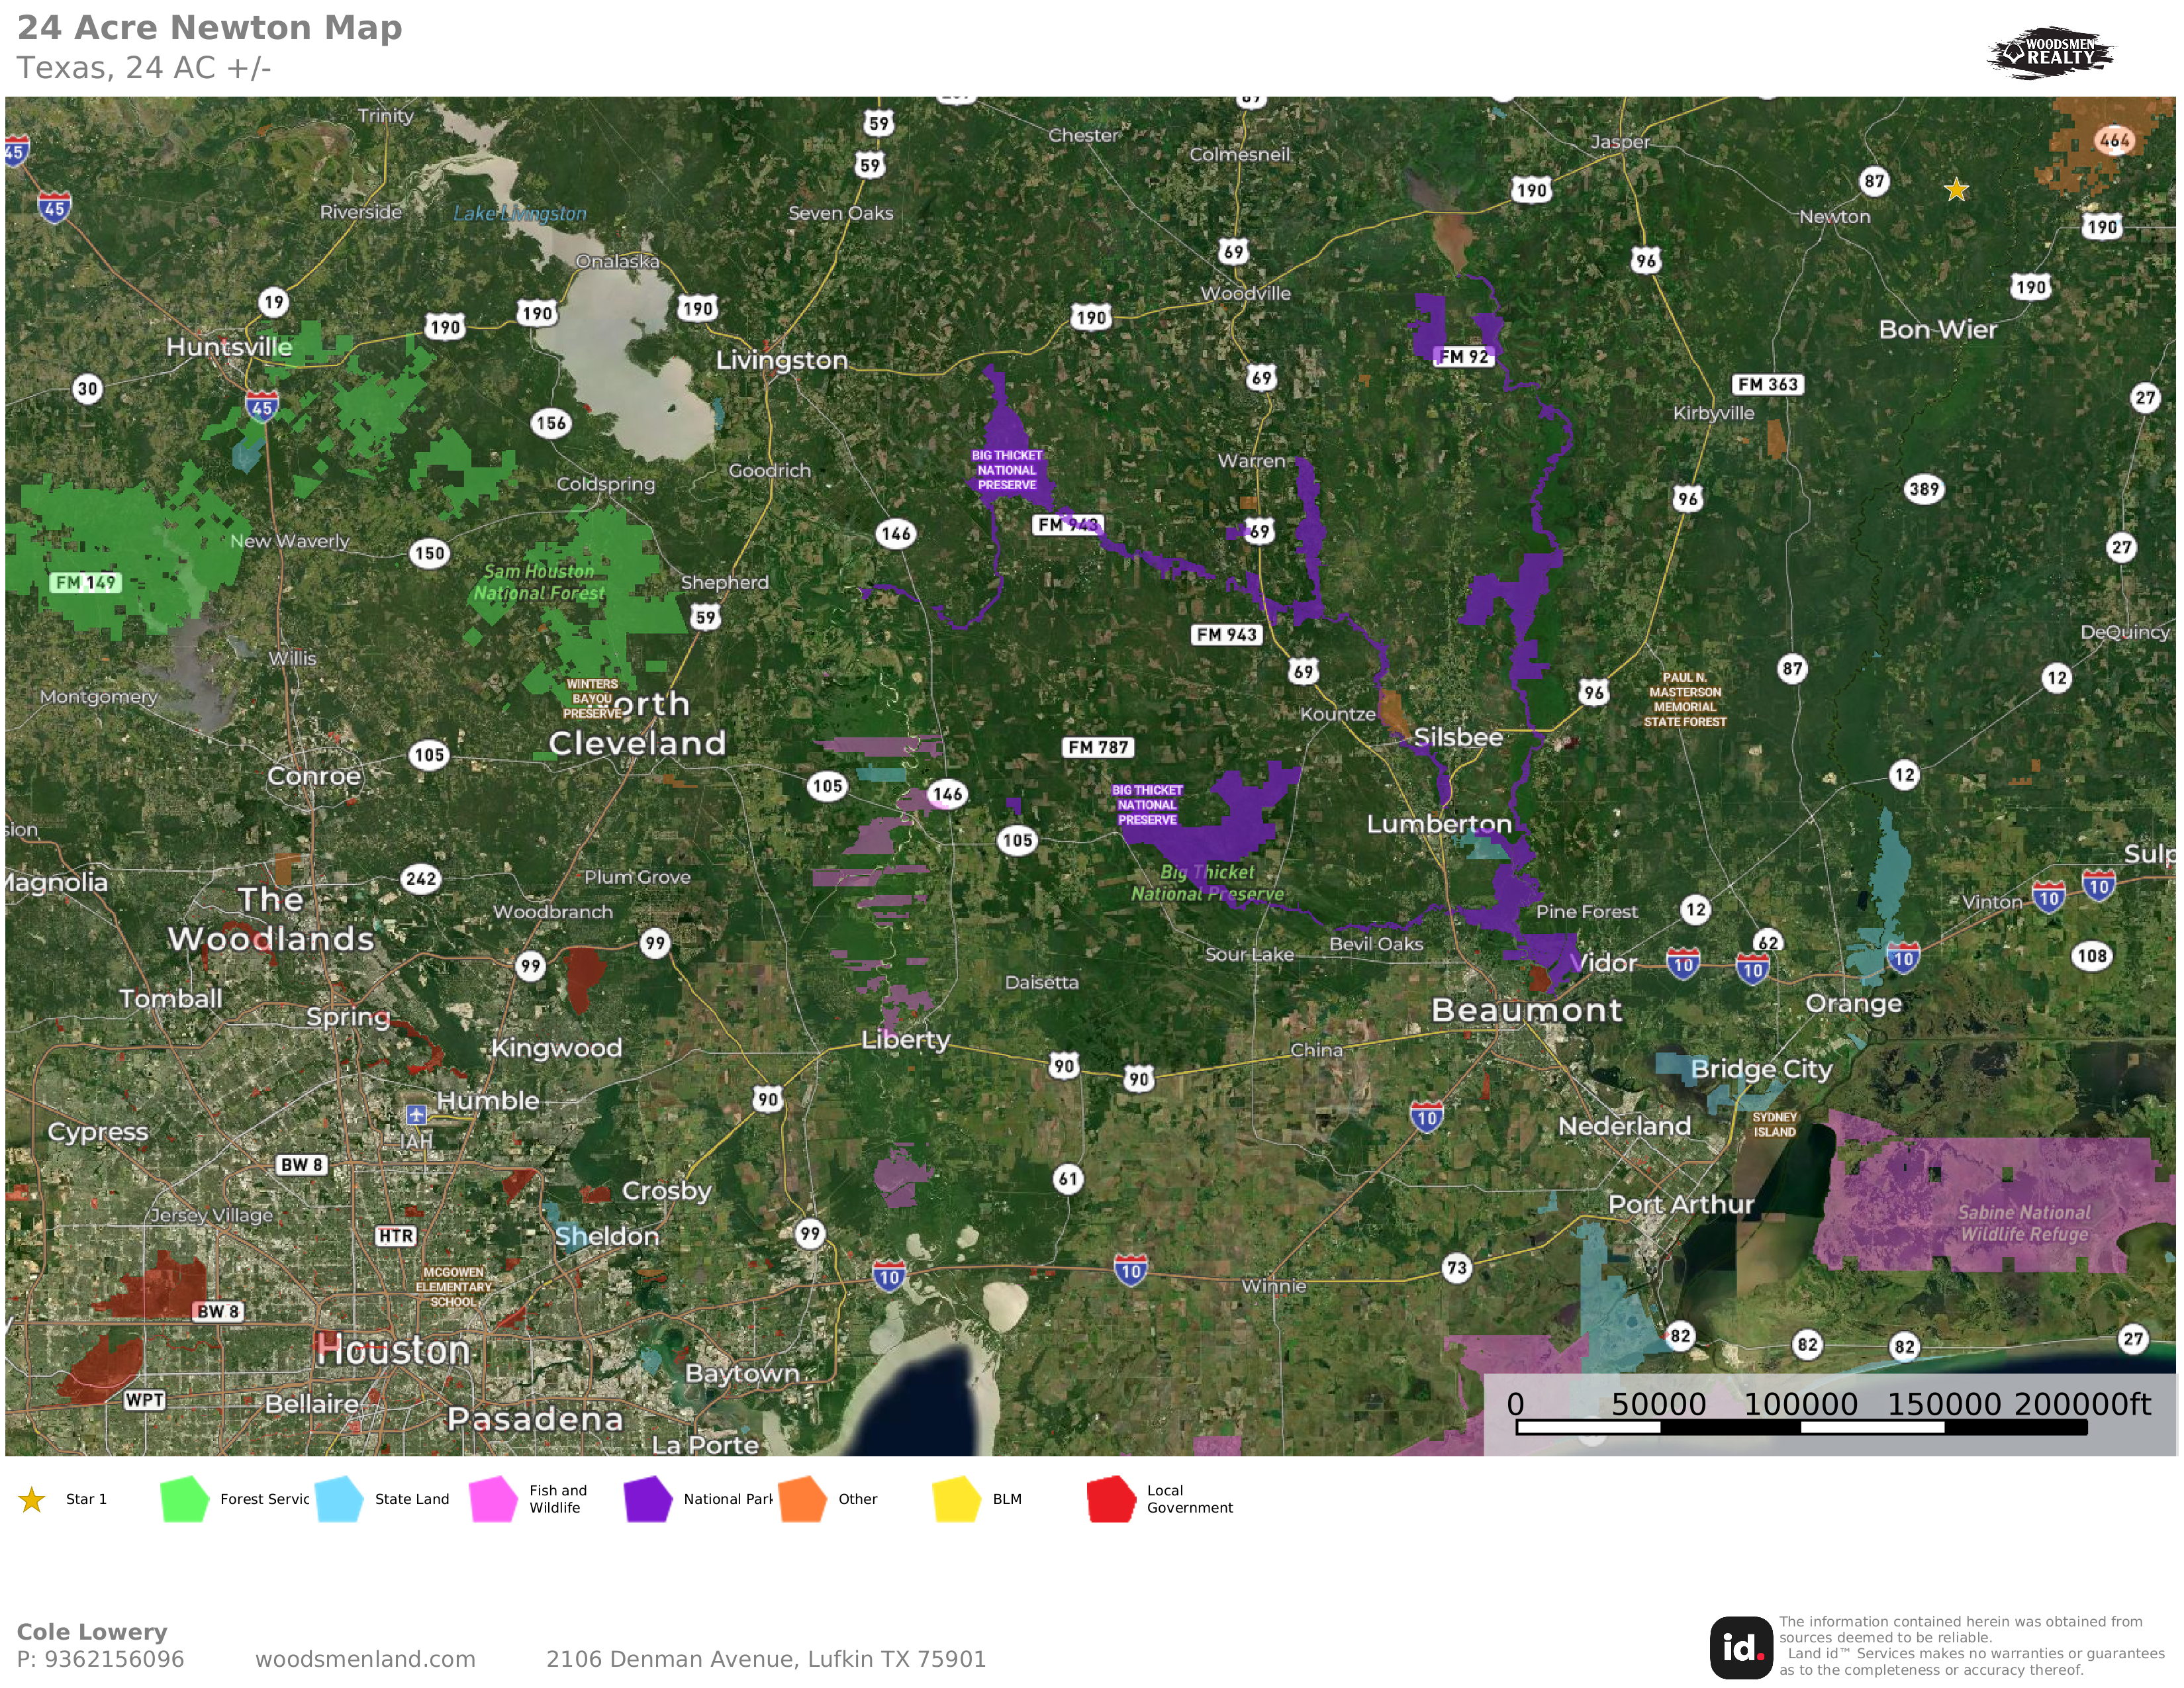Click the gold star property marker
Screen dimensions: 2184x1688
pos(1956,190)
